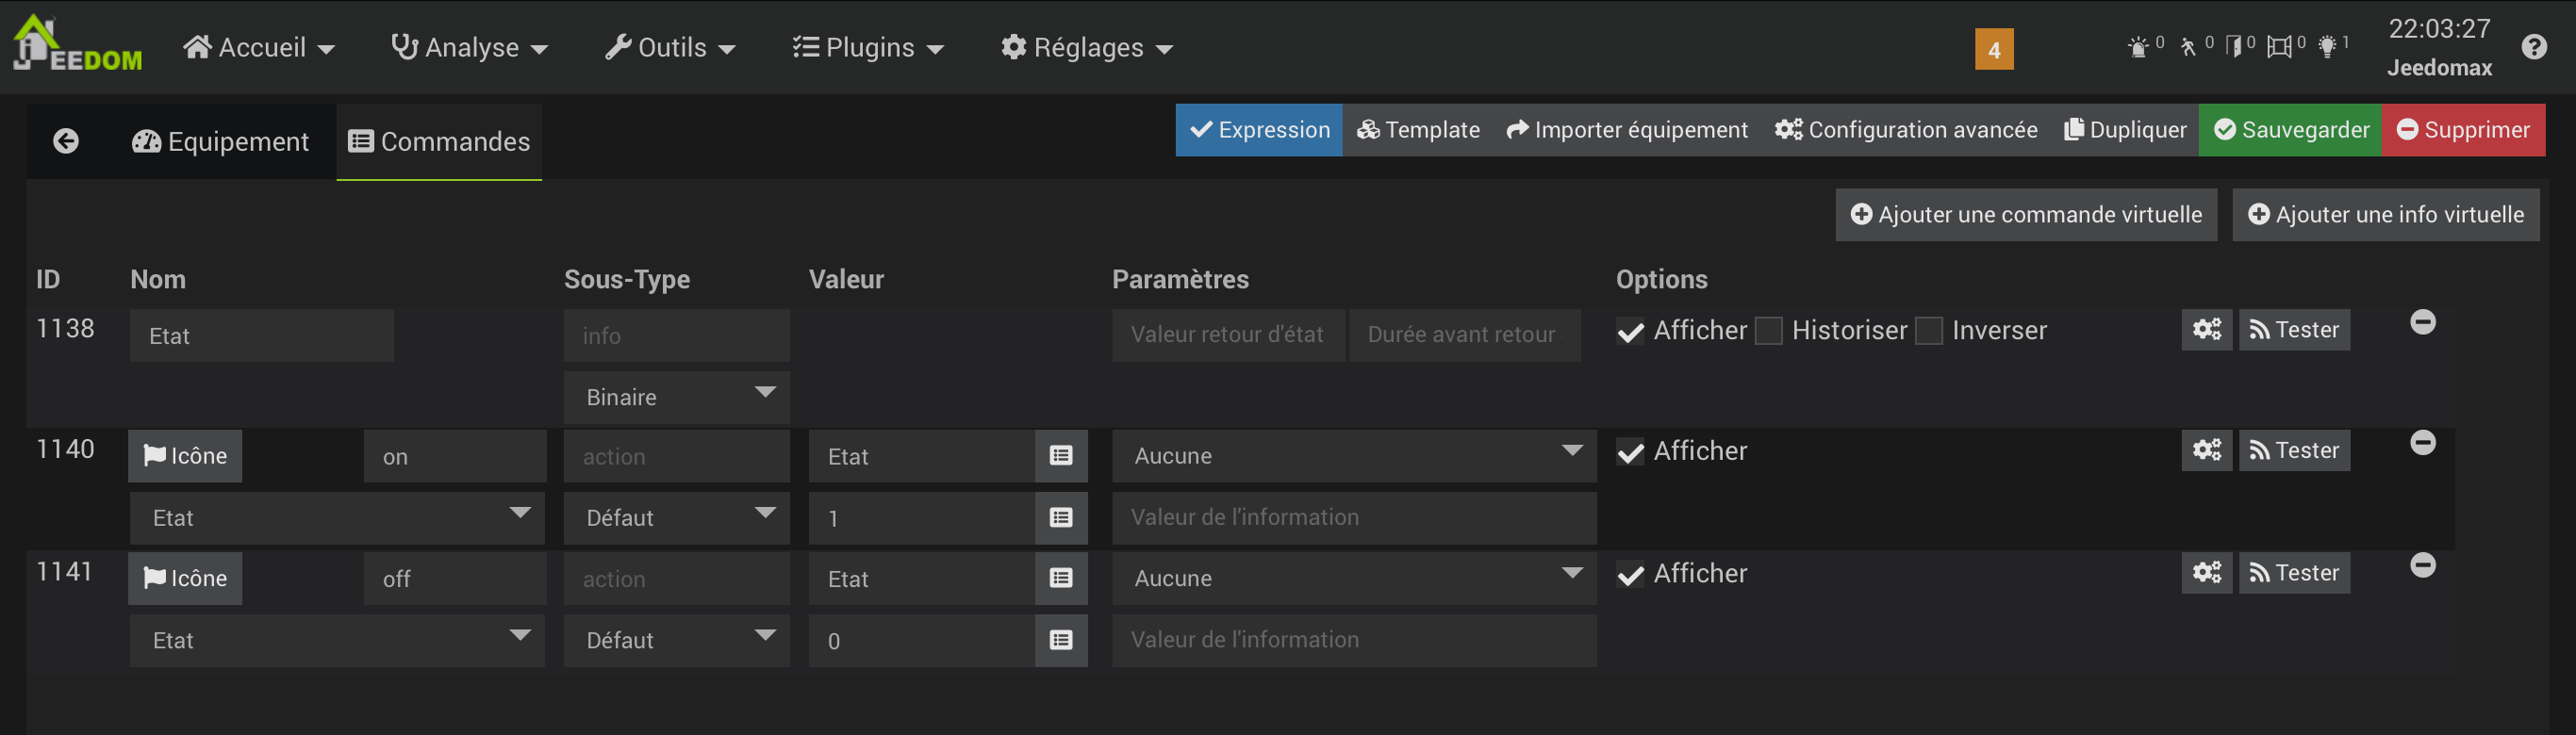Choose icon for the on command
Screen dimensions: 2576x735
[185, 456]
